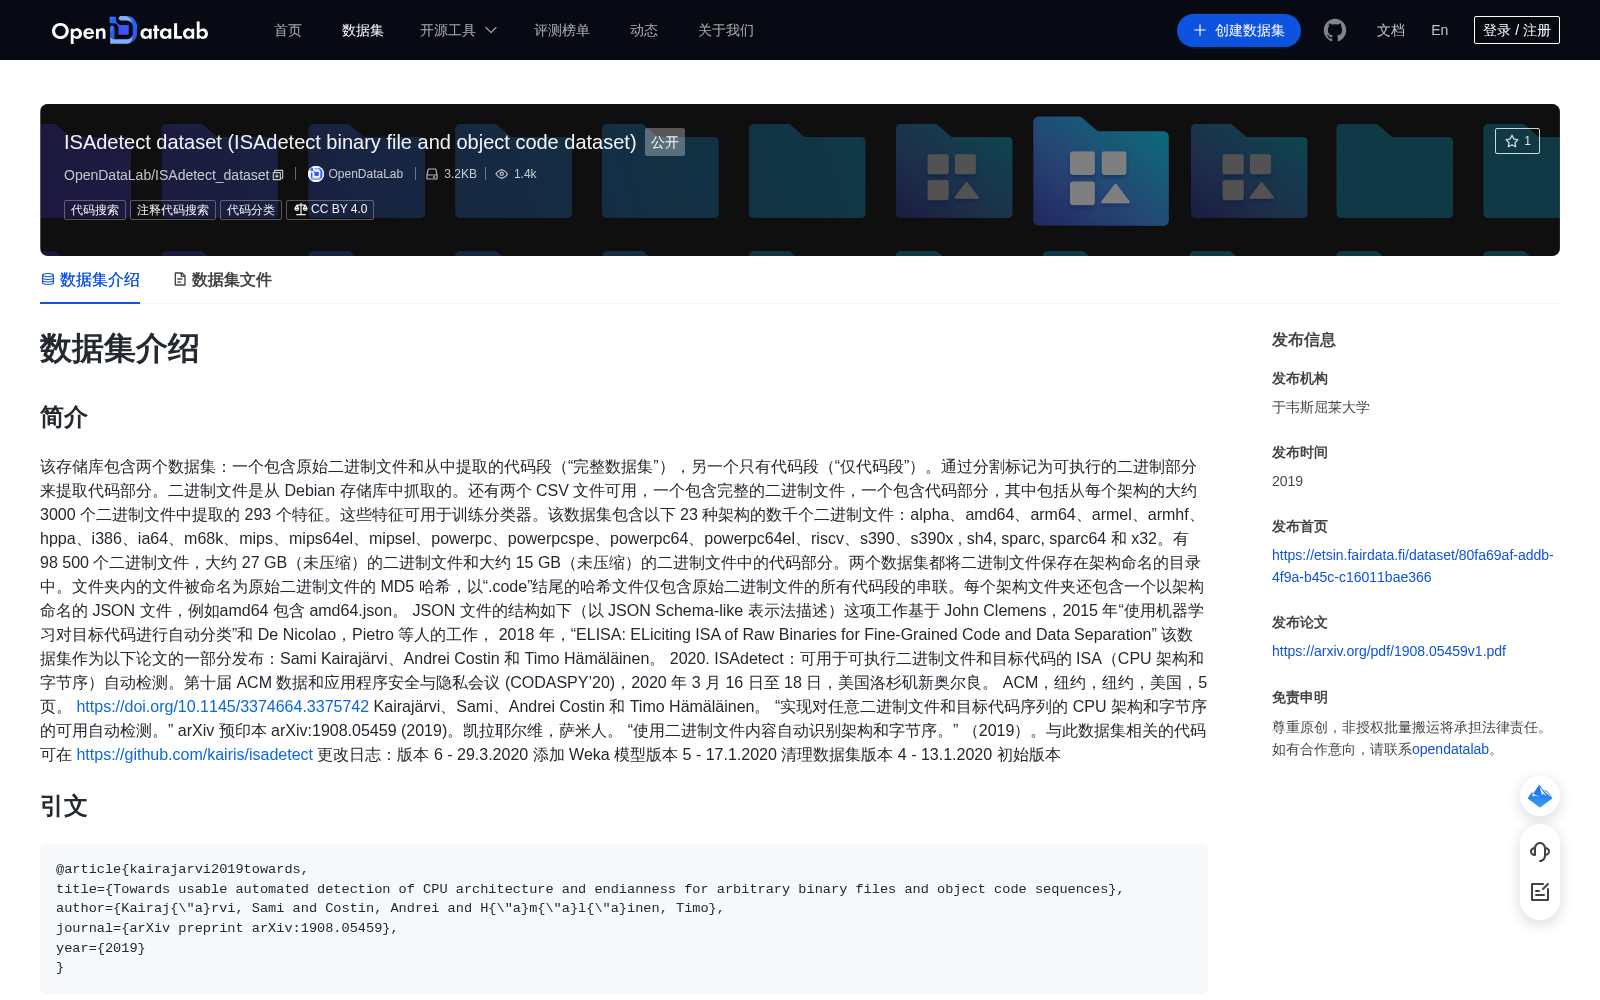This screenshot has width=1600, height=1000.
Task: Click the 注释代码搜索 tag
Action: pos(173,209)
